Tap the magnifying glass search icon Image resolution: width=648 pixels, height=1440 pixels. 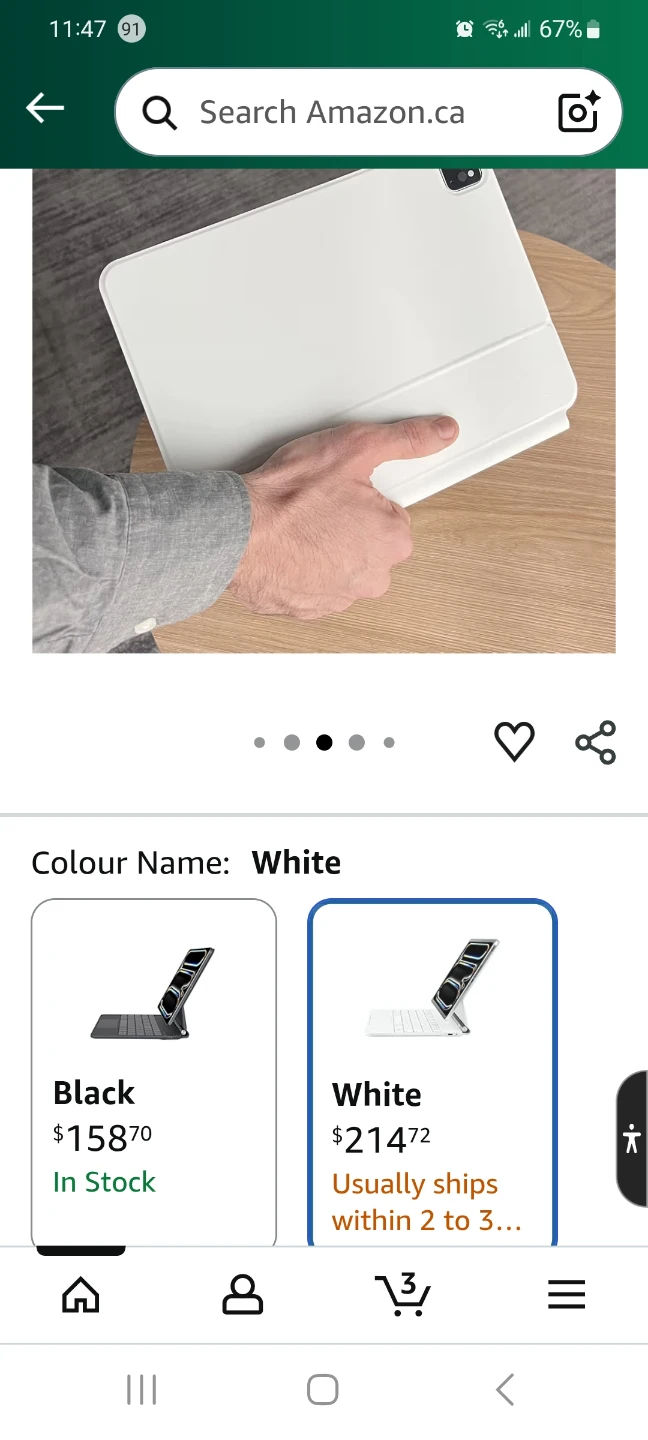point(159,113)
